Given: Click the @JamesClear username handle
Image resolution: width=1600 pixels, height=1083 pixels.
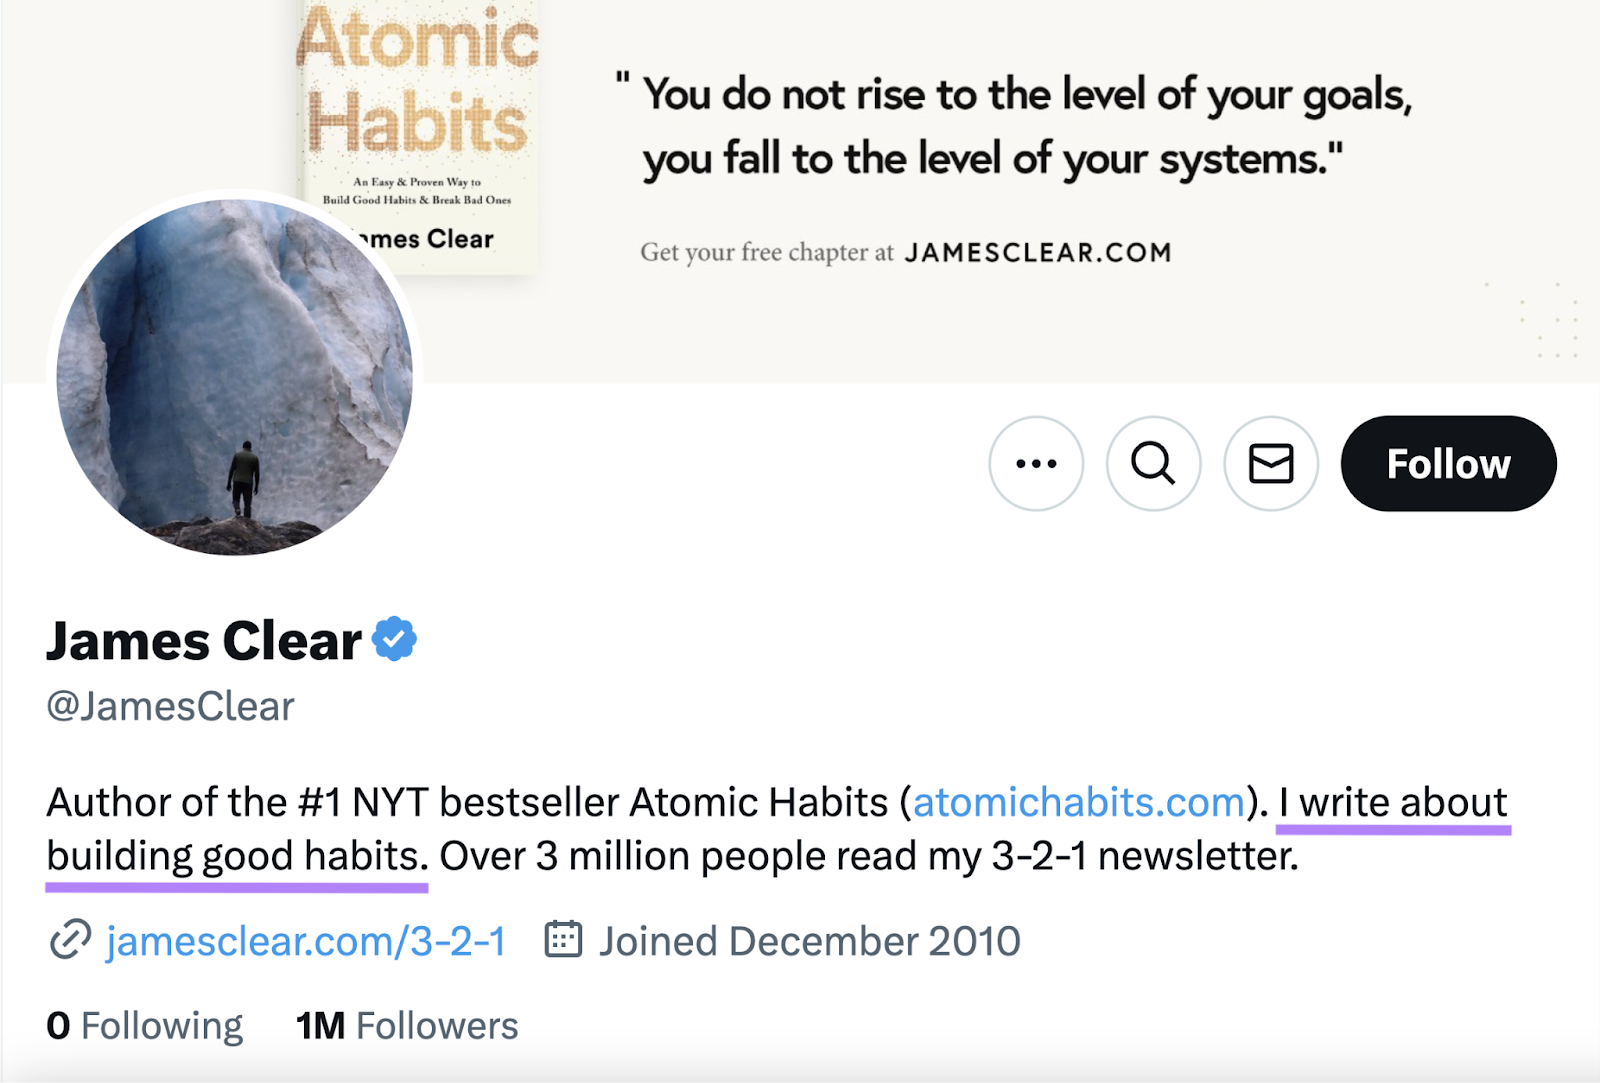Looking at the screenshot, I should [x=170, y=706].
